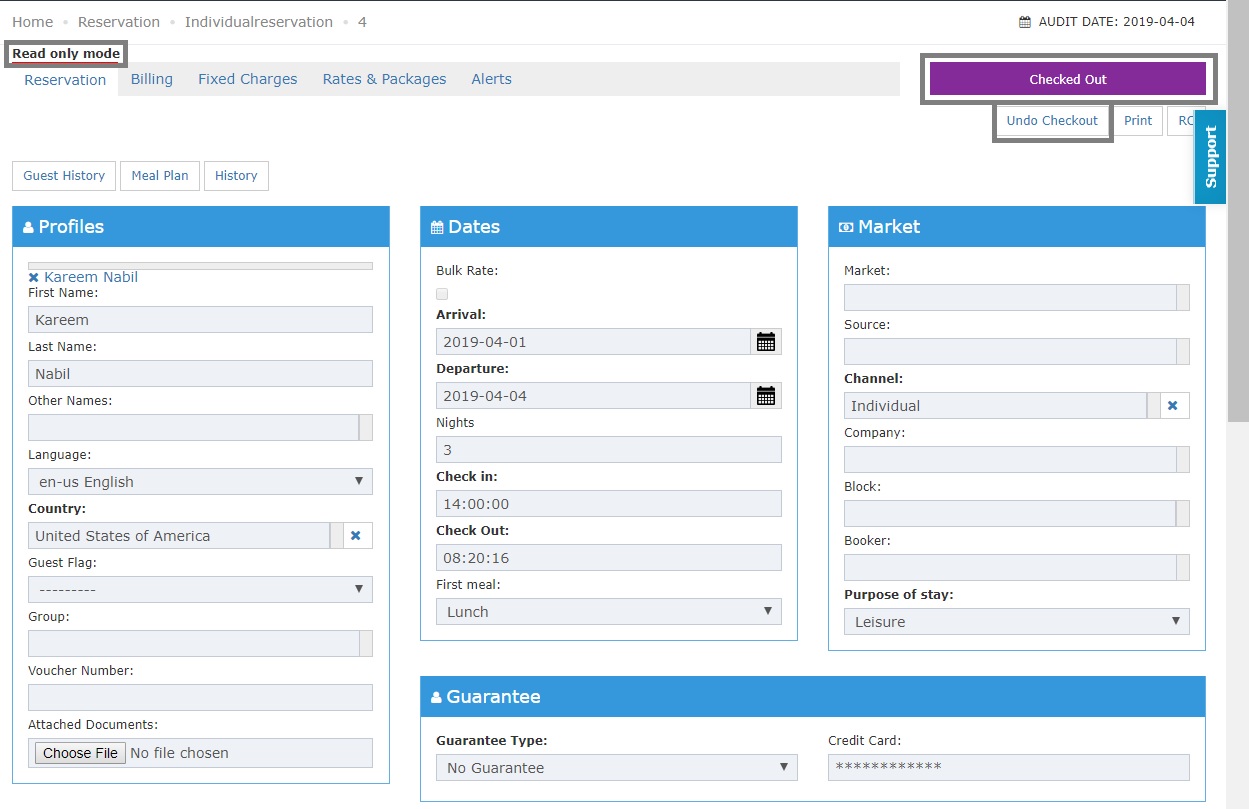Click the Read only mode label
Viewport: 1249px width, 809px height.
[66, 54]
